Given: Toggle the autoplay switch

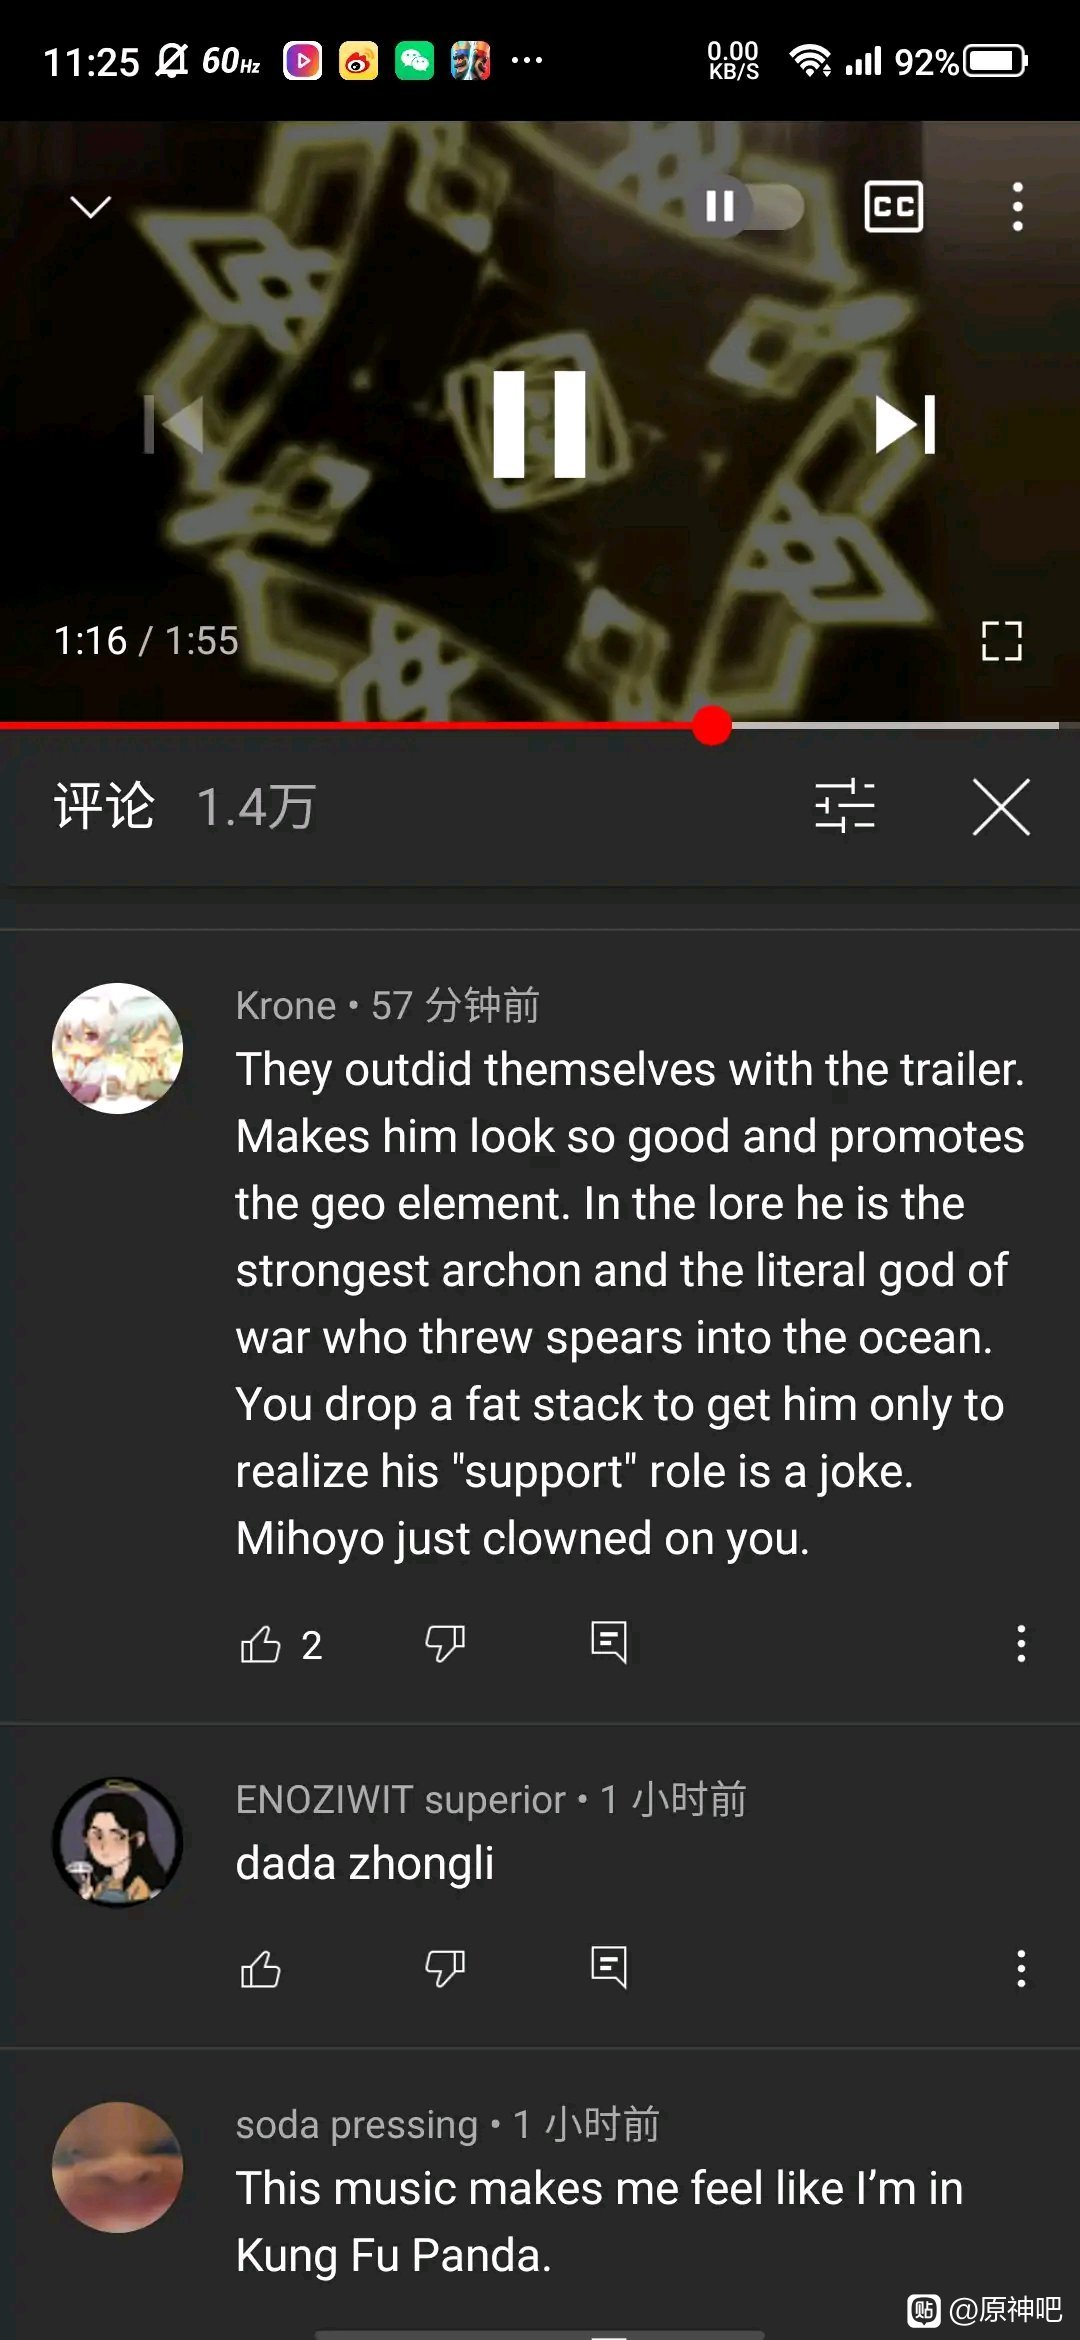Looking at the screenshot, I should 747,207.
